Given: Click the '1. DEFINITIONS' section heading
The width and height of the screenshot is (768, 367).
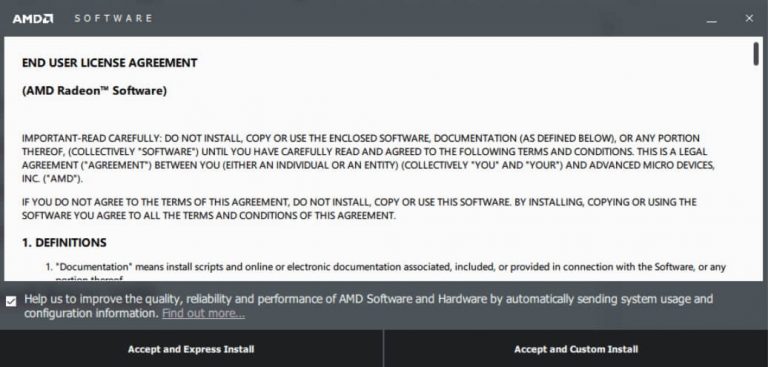Looking at the screenshot, I should [x=64, y=243].
